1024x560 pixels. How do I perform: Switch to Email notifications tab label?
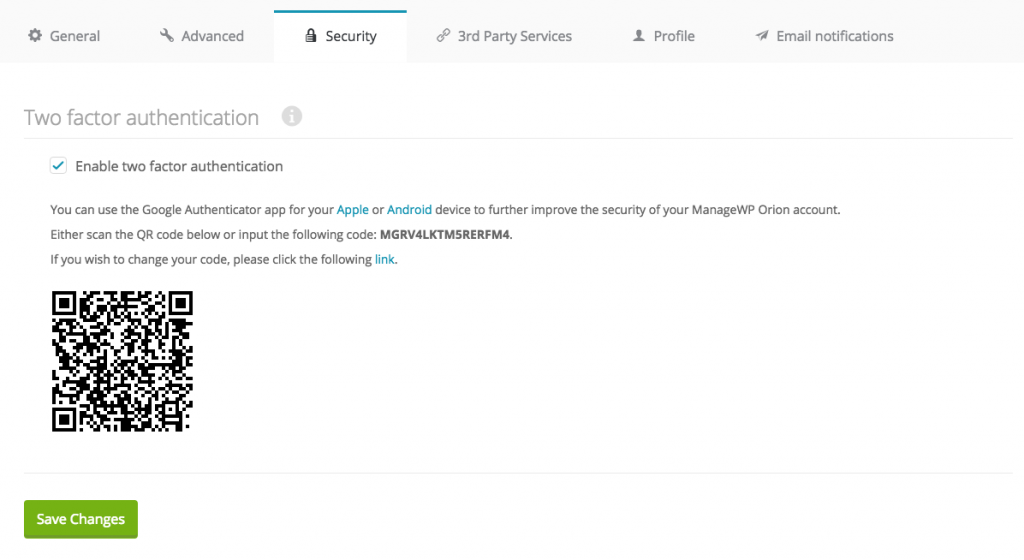[x=835, y=36]
